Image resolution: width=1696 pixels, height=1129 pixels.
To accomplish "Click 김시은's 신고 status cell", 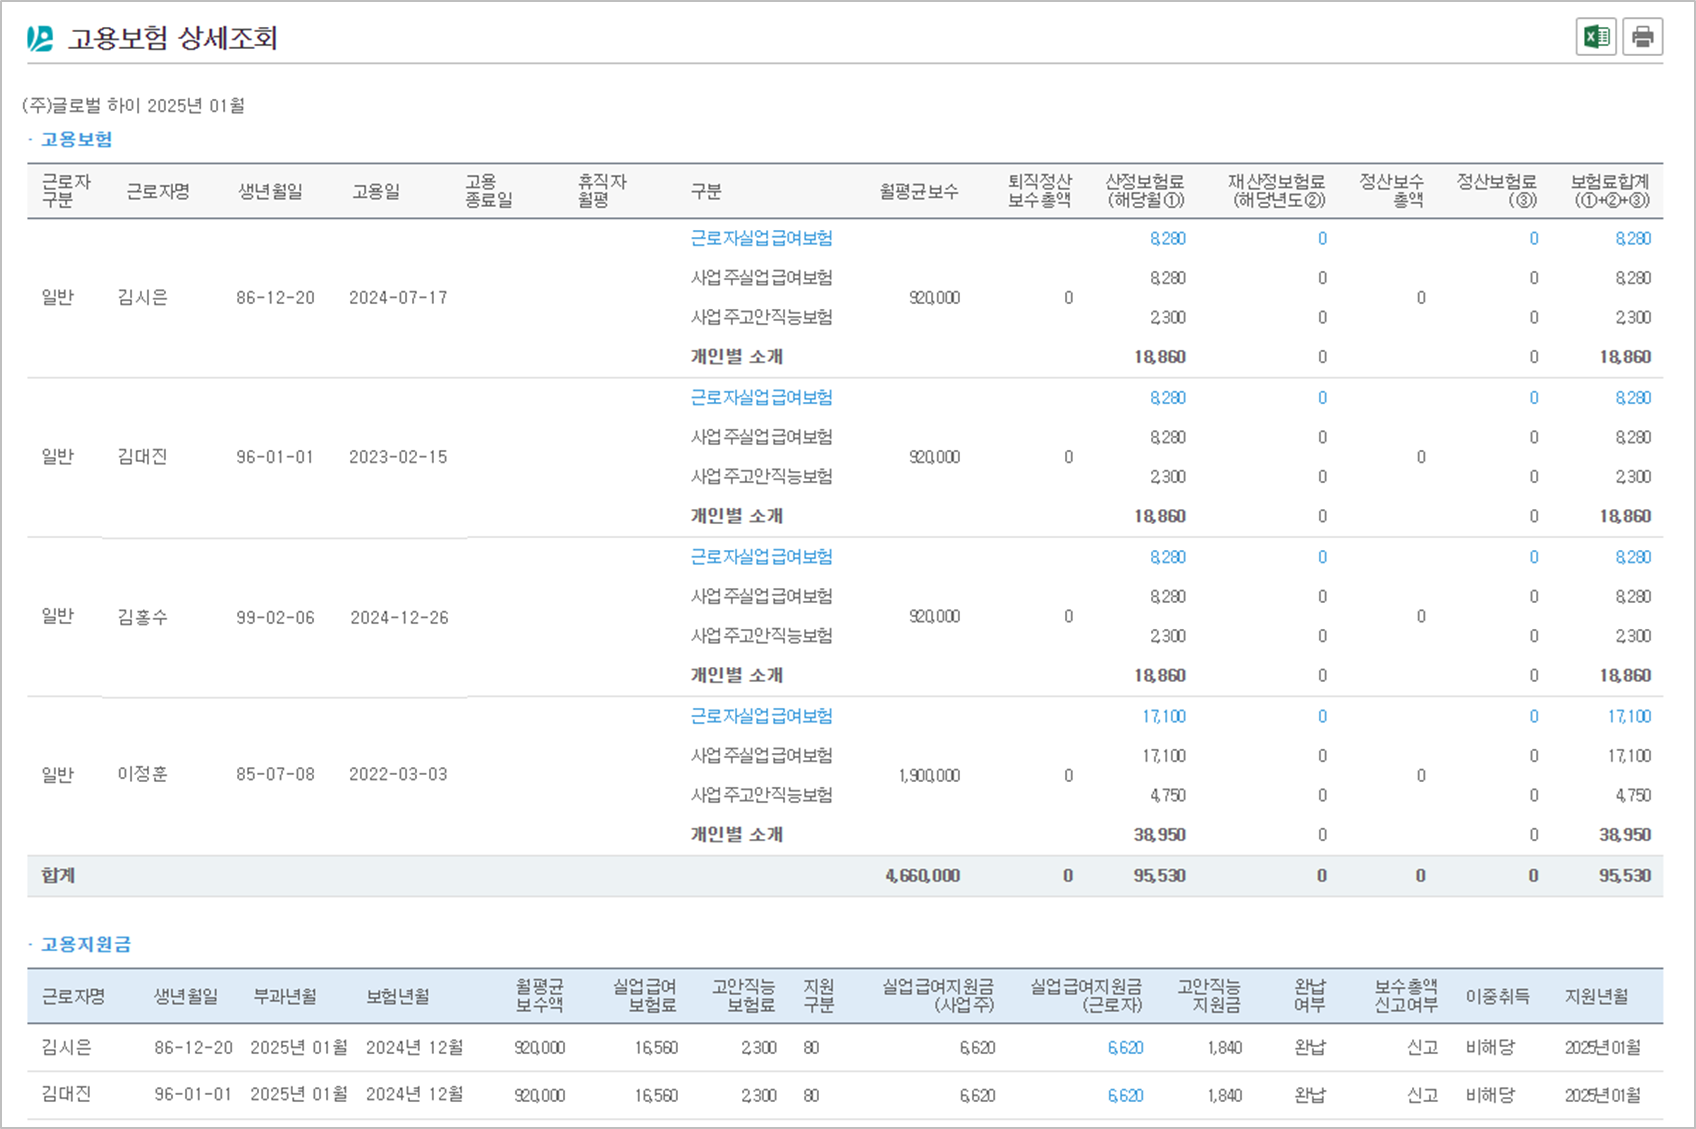I will 1422,1047.
